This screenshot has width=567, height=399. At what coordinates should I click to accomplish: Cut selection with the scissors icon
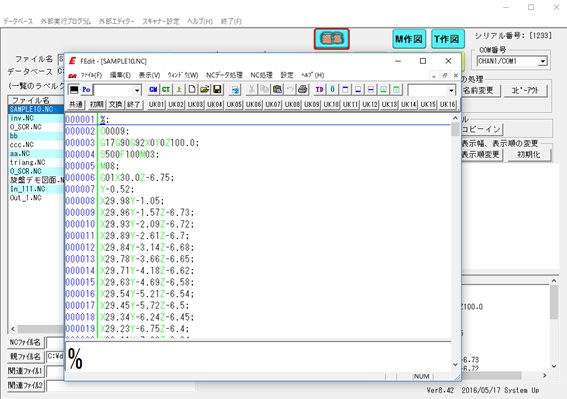[252, 89]
